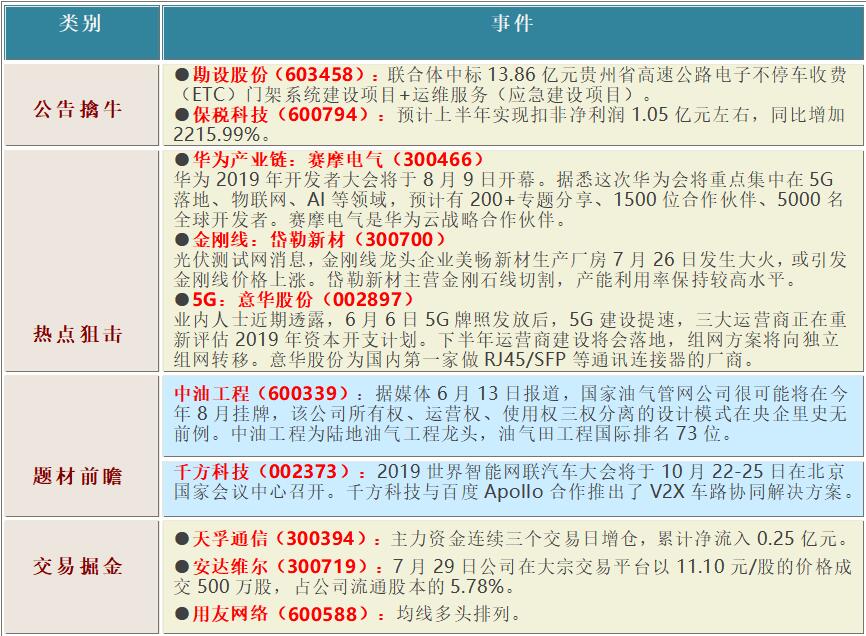This screenshot has height=636, width=866.
Task: Click the line starting 新评估 2019 年资本开支计划
Action: tap(506, 339)
